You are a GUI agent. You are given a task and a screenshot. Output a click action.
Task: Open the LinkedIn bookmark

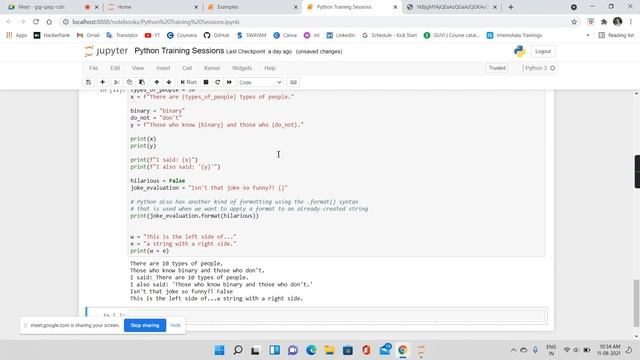tap(341, 36)
